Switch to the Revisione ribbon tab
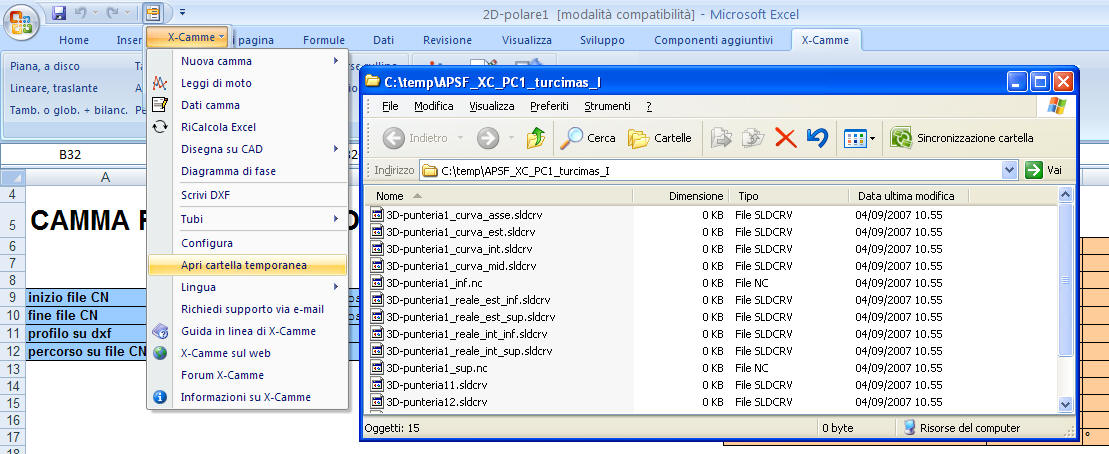The width and height of the screenshot is (1109, 454). pos(447,40)
